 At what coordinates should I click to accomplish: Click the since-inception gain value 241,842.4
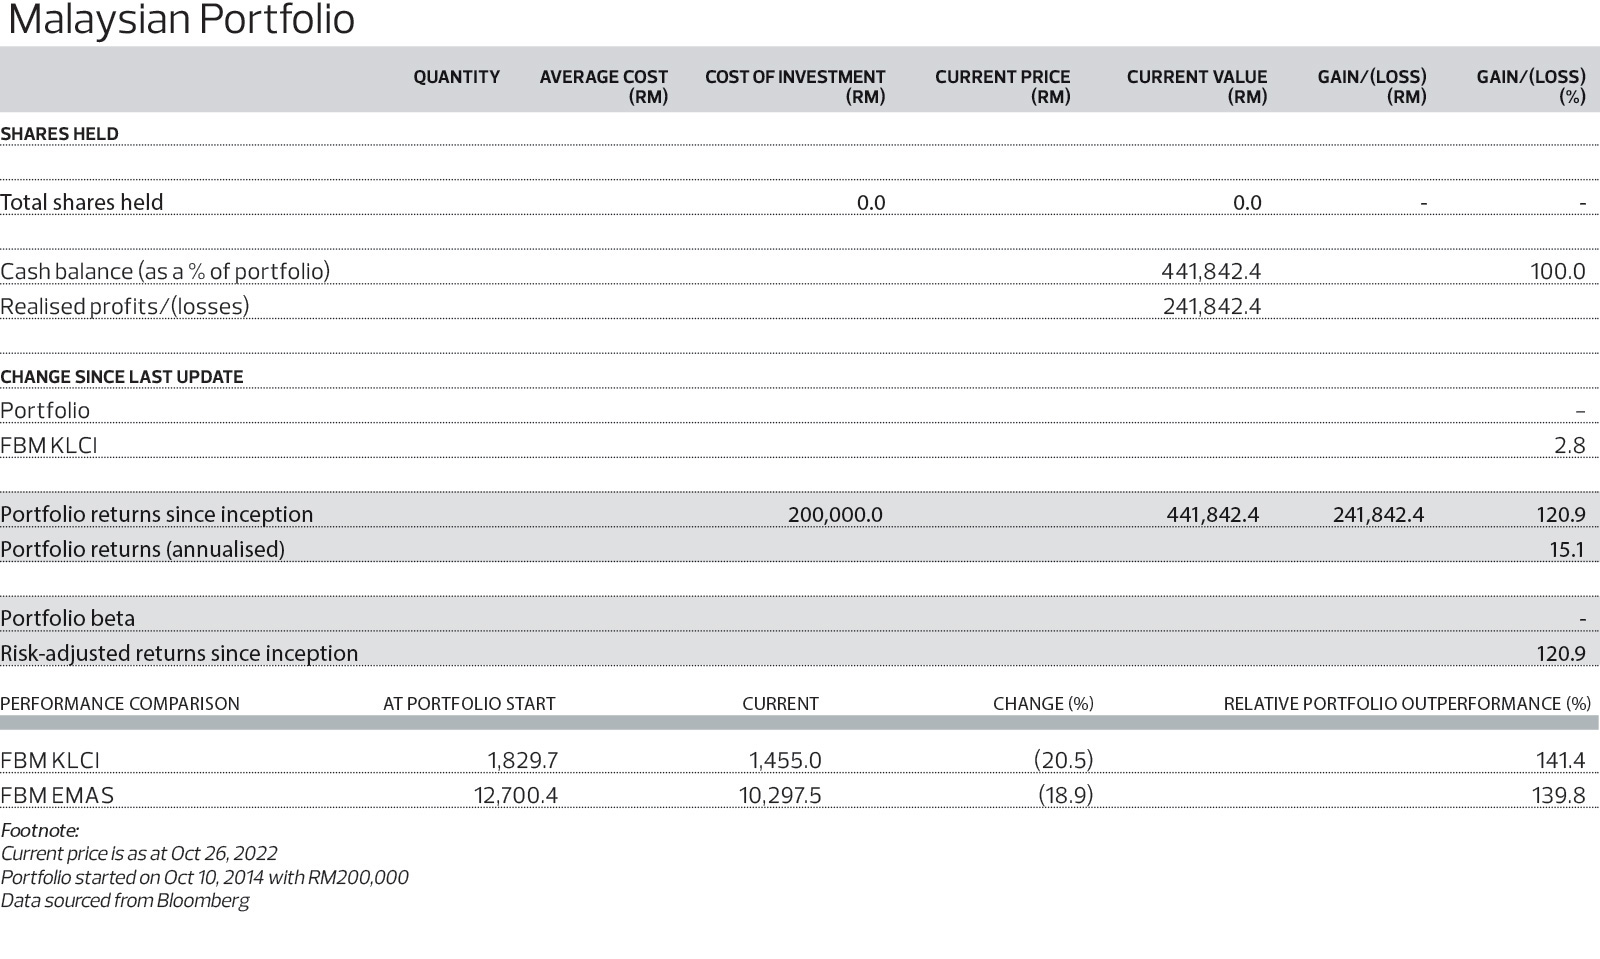1378,514
